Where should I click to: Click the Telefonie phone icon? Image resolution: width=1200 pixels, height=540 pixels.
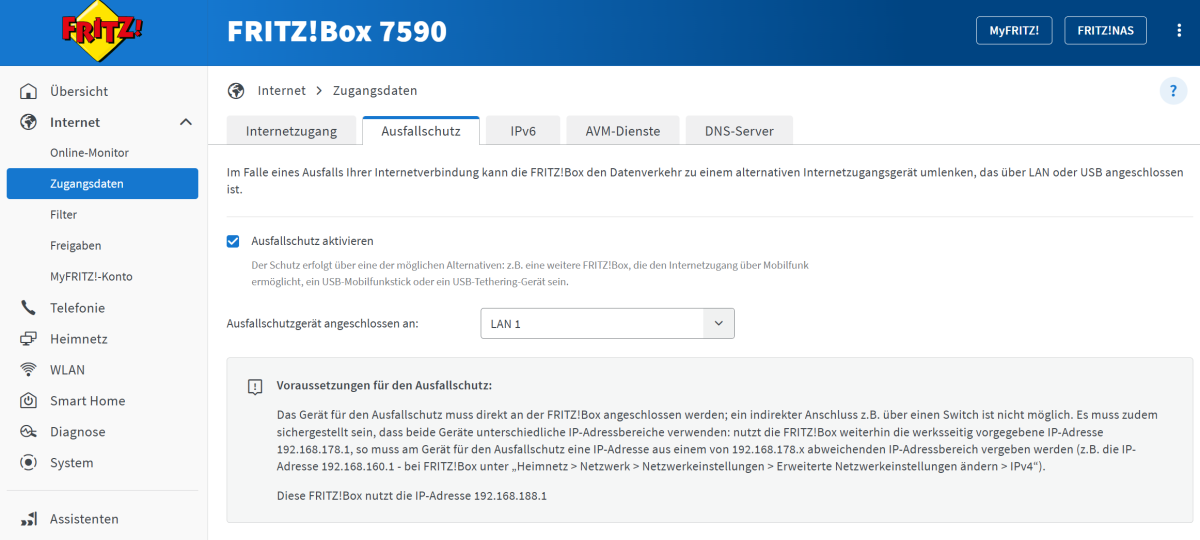click(x=29, y=308)
